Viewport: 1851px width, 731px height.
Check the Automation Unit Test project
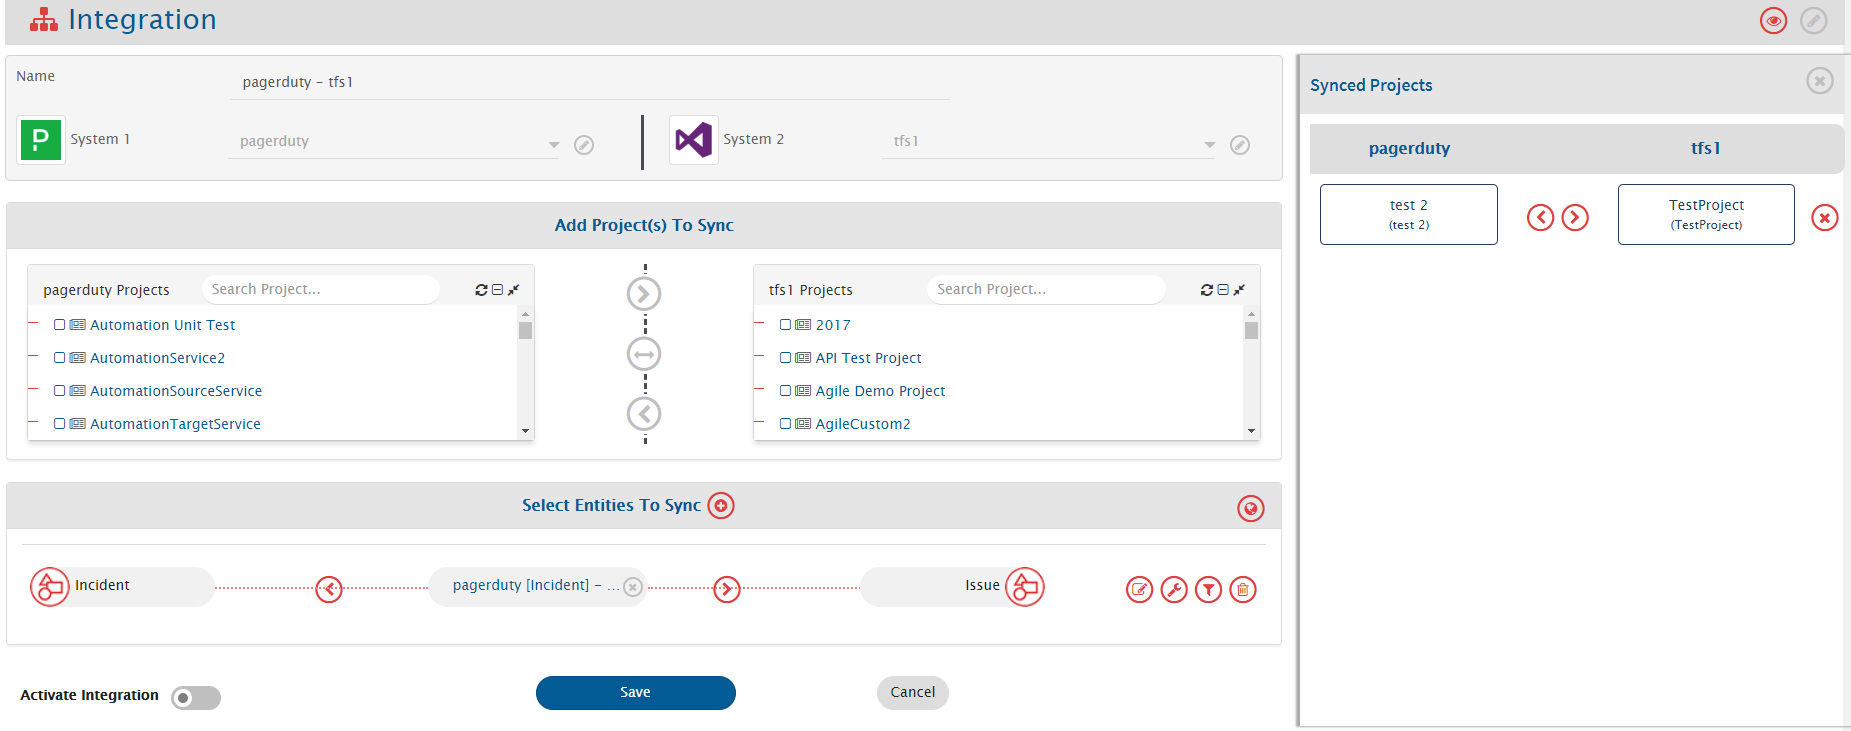pyautogui.click(x=60, y=325)
